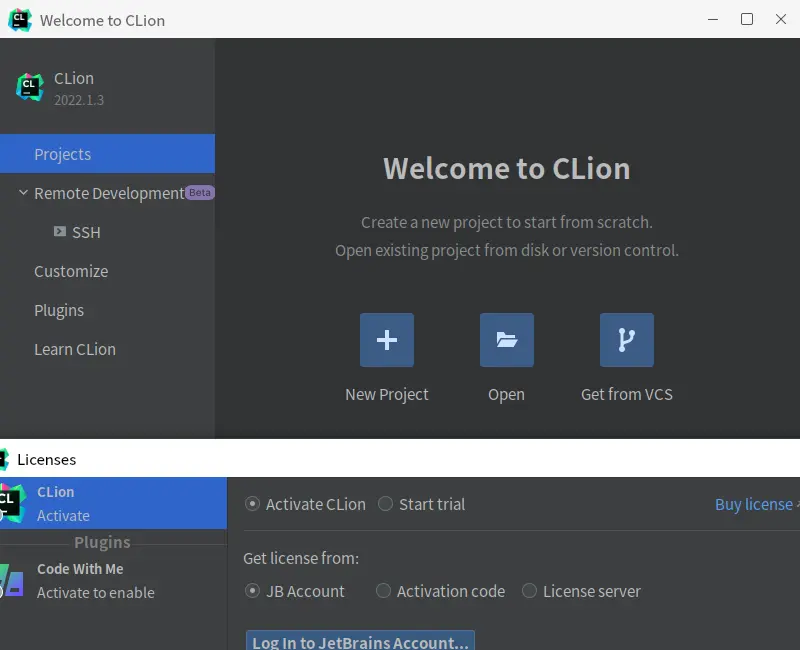The image size is (800, 650).
Task: Select Remote Development in sidebar
Action: 109,193
